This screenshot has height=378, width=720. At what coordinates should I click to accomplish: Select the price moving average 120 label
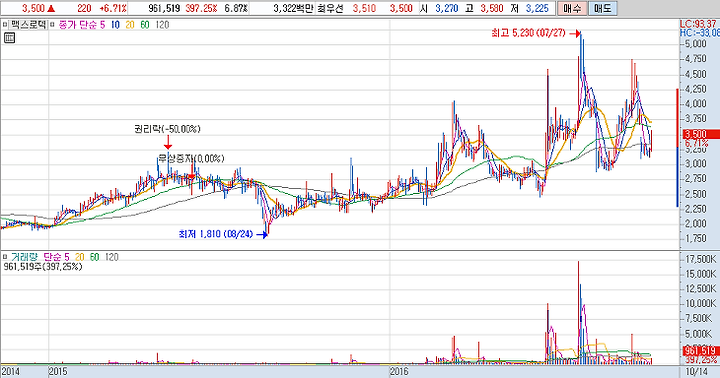[x=162, y=25]
